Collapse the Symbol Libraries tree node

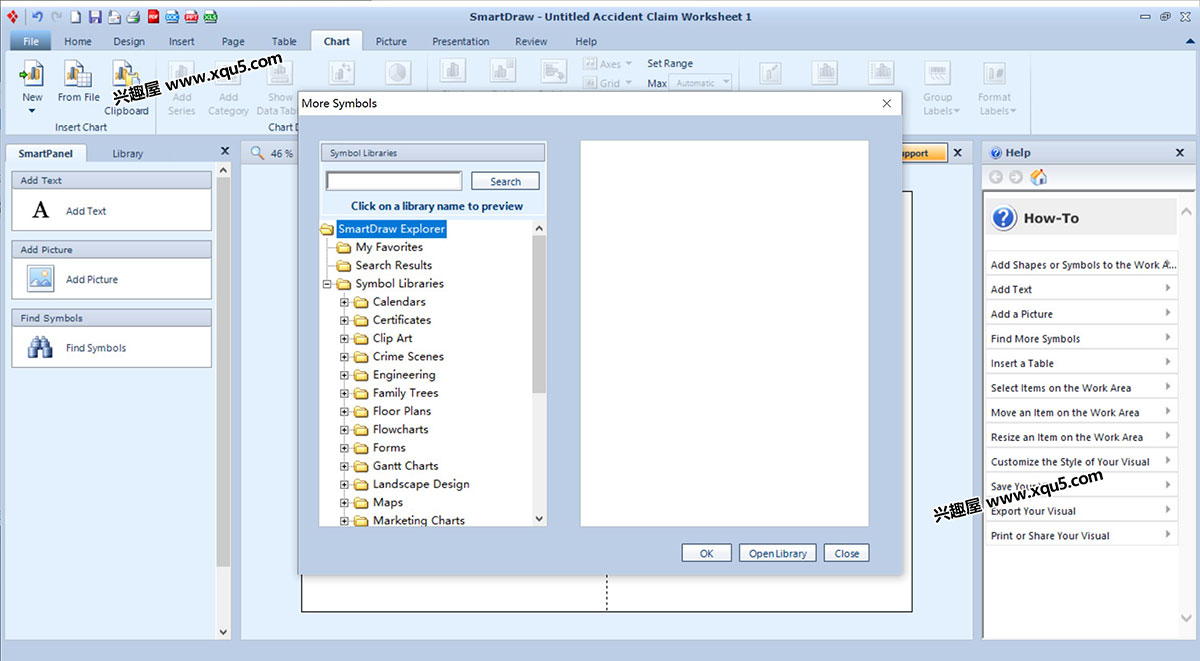coord(327,284)
